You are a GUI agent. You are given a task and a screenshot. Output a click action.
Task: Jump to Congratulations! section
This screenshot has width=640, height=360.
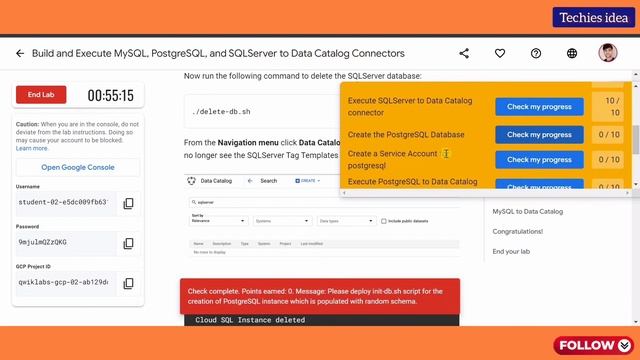pos(518,231)
